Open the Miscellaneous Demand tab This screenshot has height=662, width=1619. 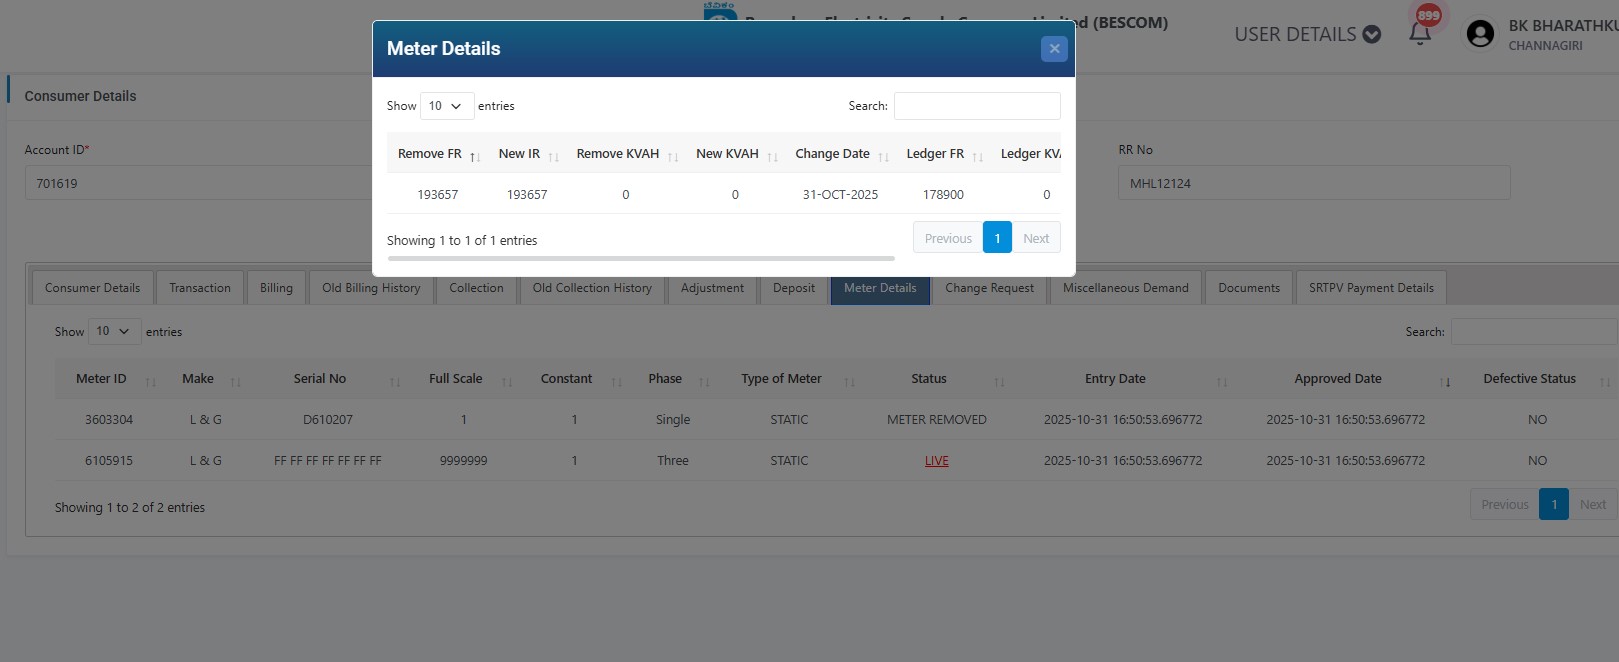click(1125, 288)
